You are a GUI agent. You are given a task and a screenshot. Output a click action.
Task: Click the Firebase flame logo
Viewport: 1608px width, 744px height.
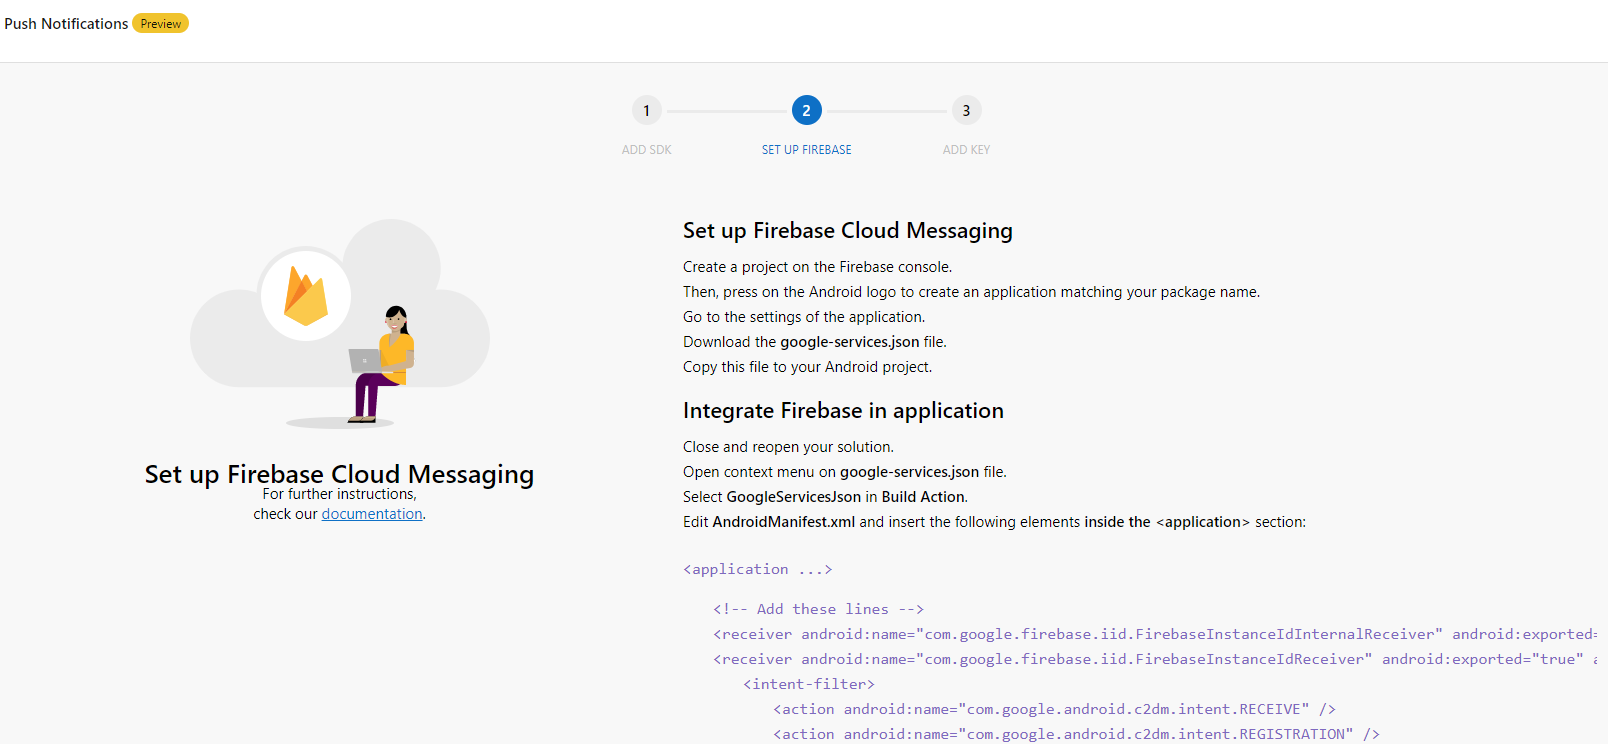[x=306, y=296]
